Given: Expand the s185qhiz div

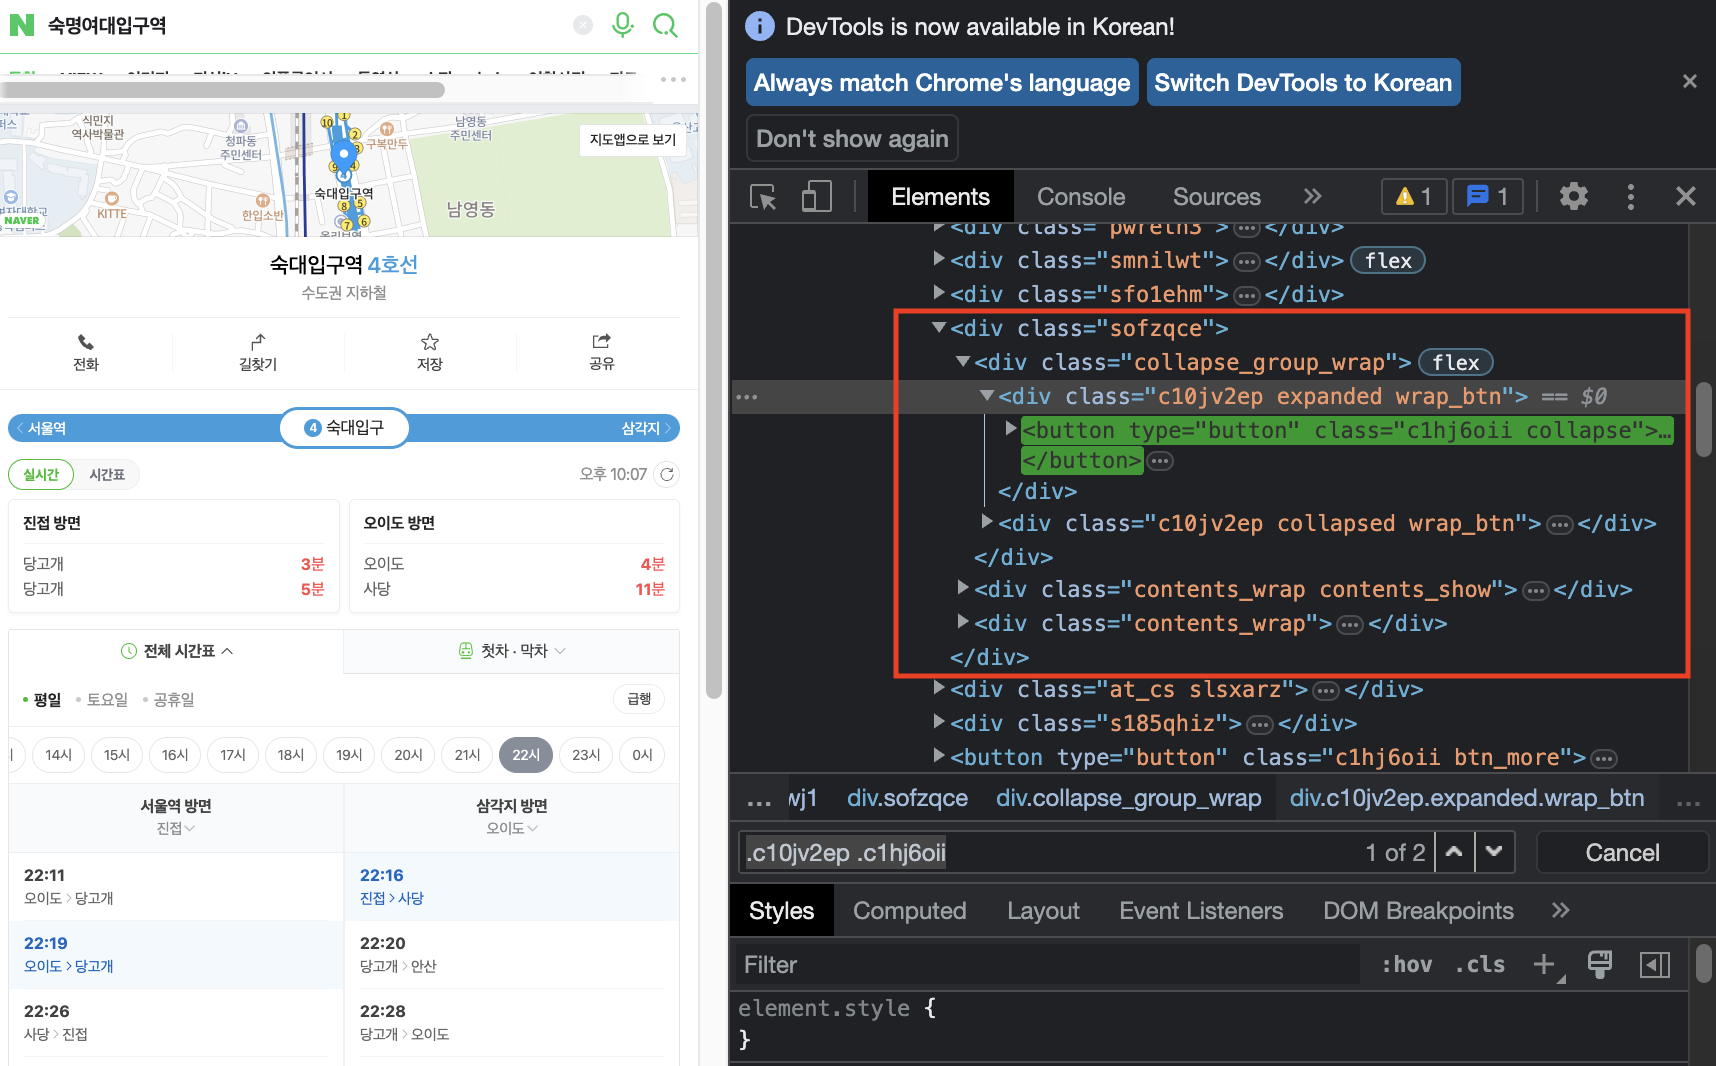Looking at the screenshot, I should 939,721.
